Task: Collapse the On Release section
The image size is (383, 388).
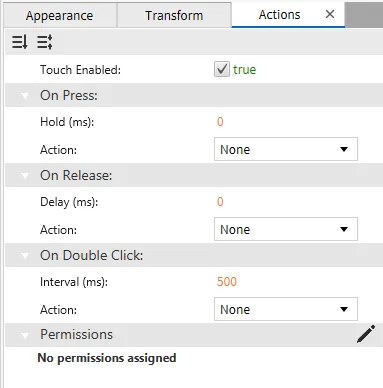Action: click(x=25, y=176)
